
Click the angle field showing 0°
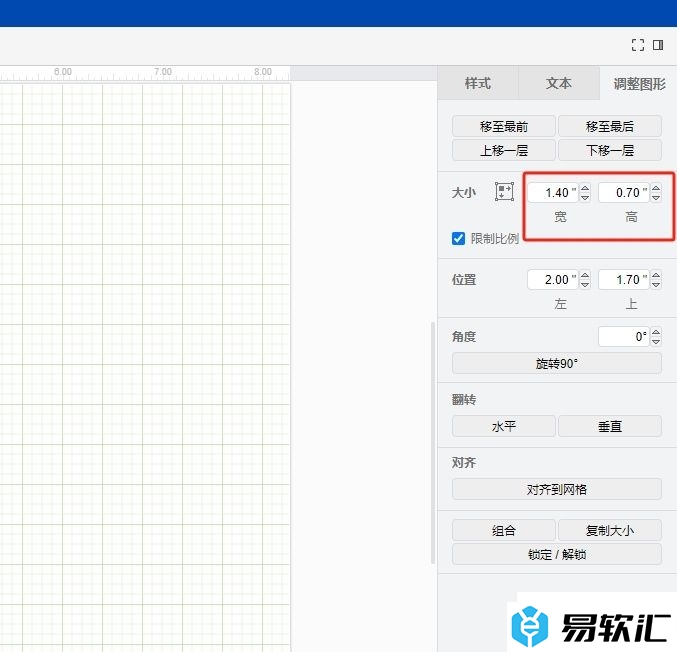pos(624,336)
